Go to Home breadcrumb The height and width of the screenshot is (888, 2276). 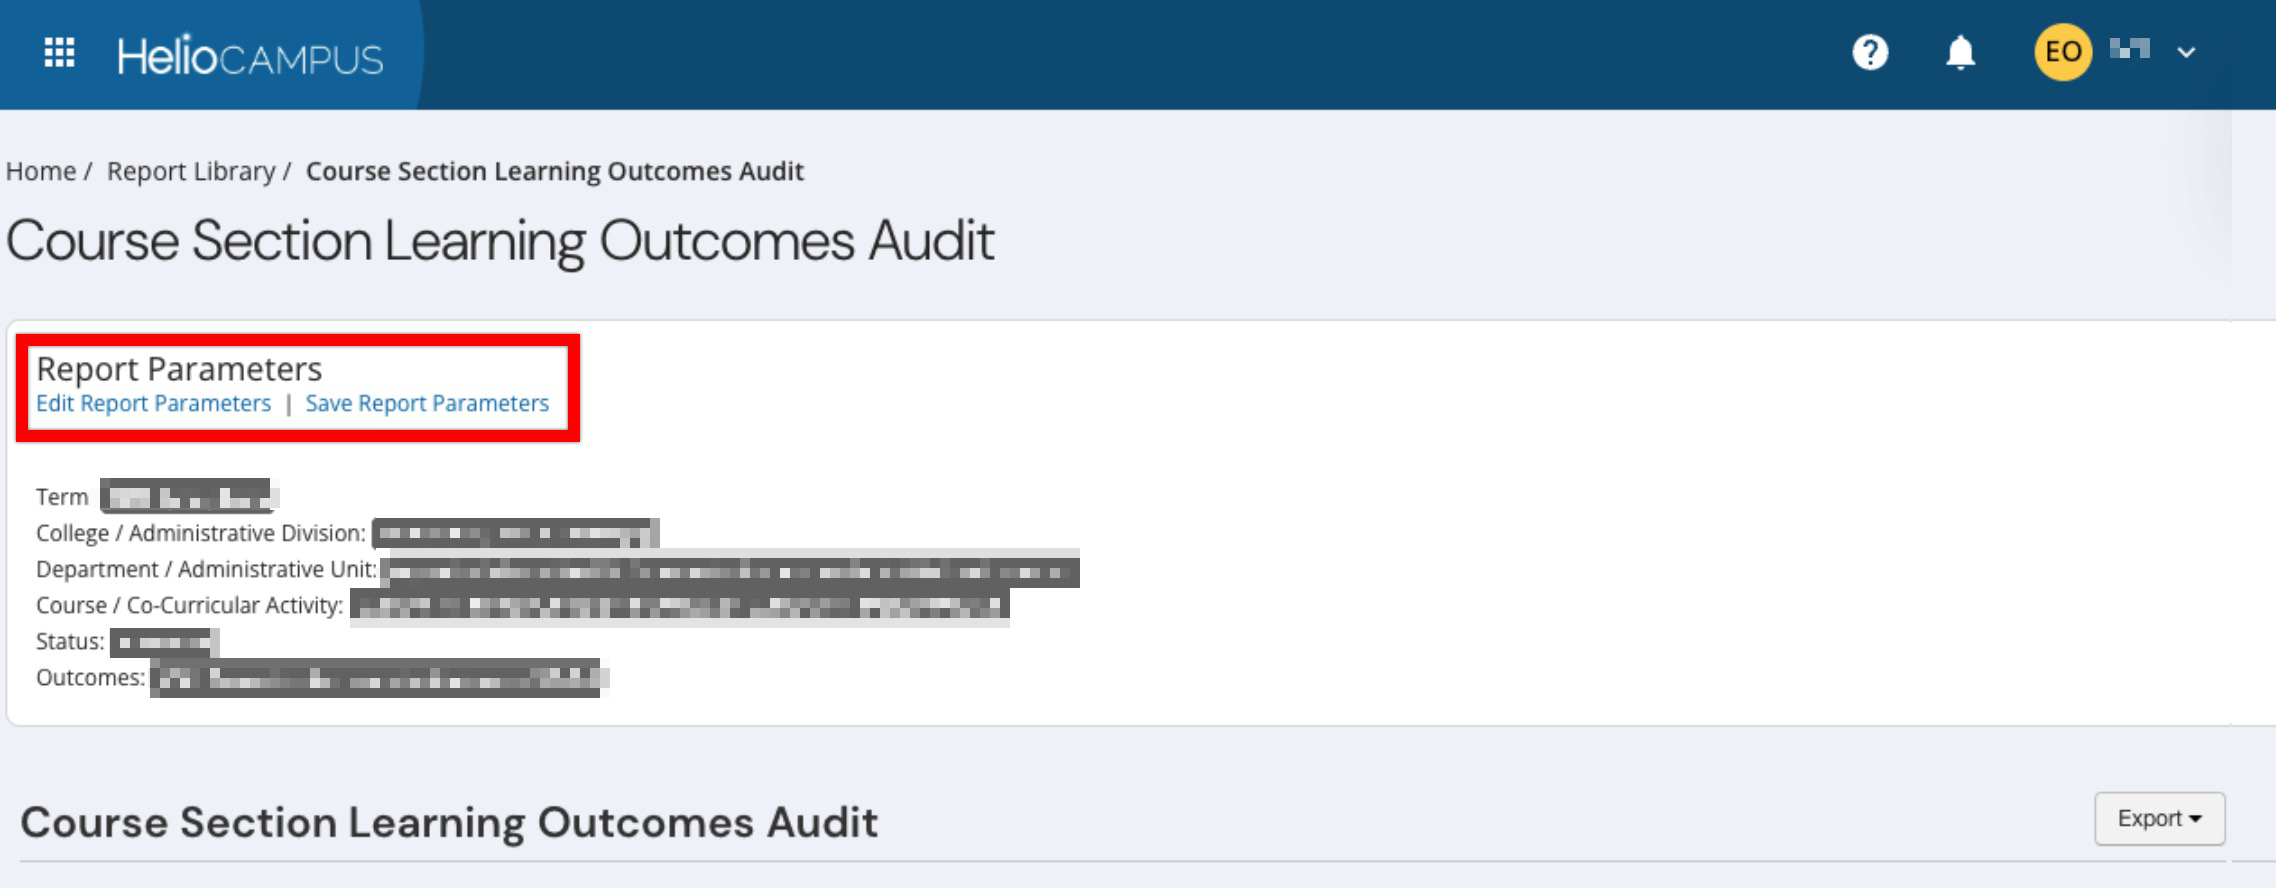[x=41, y=171]
